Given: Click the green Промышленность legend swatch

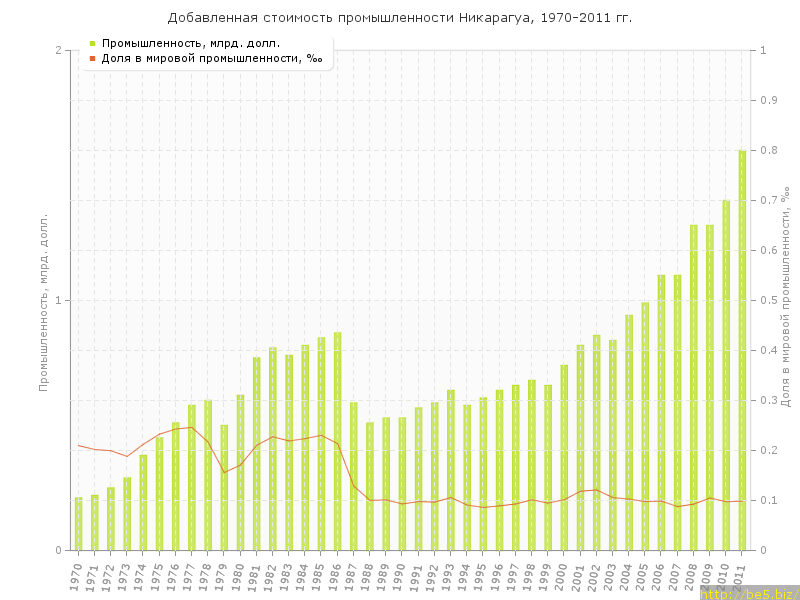Looking at the screenshot, I should pos(92,43).
